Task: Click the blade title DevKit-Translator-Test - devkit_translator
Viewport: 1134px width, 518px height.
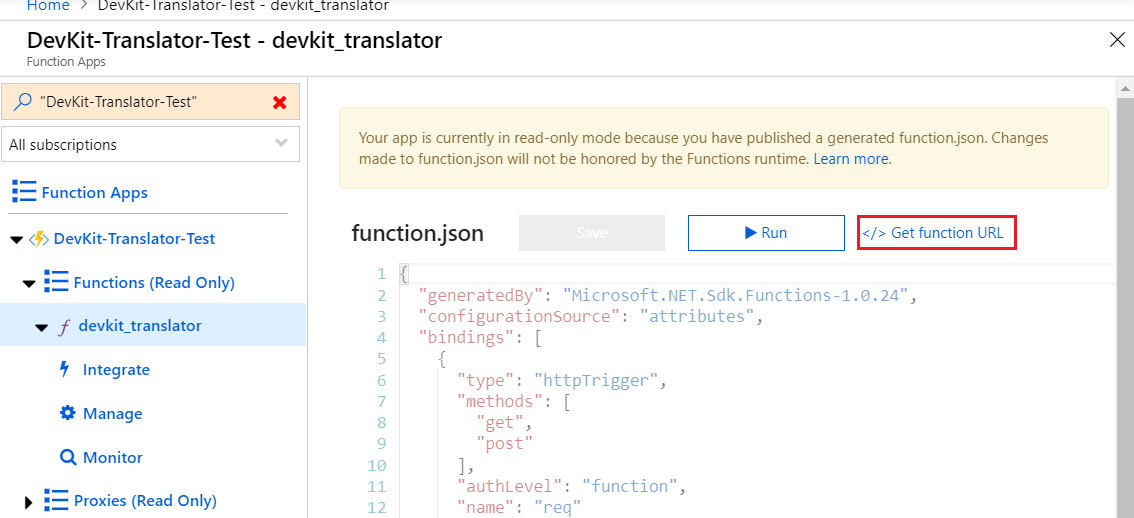Action: 234,41
